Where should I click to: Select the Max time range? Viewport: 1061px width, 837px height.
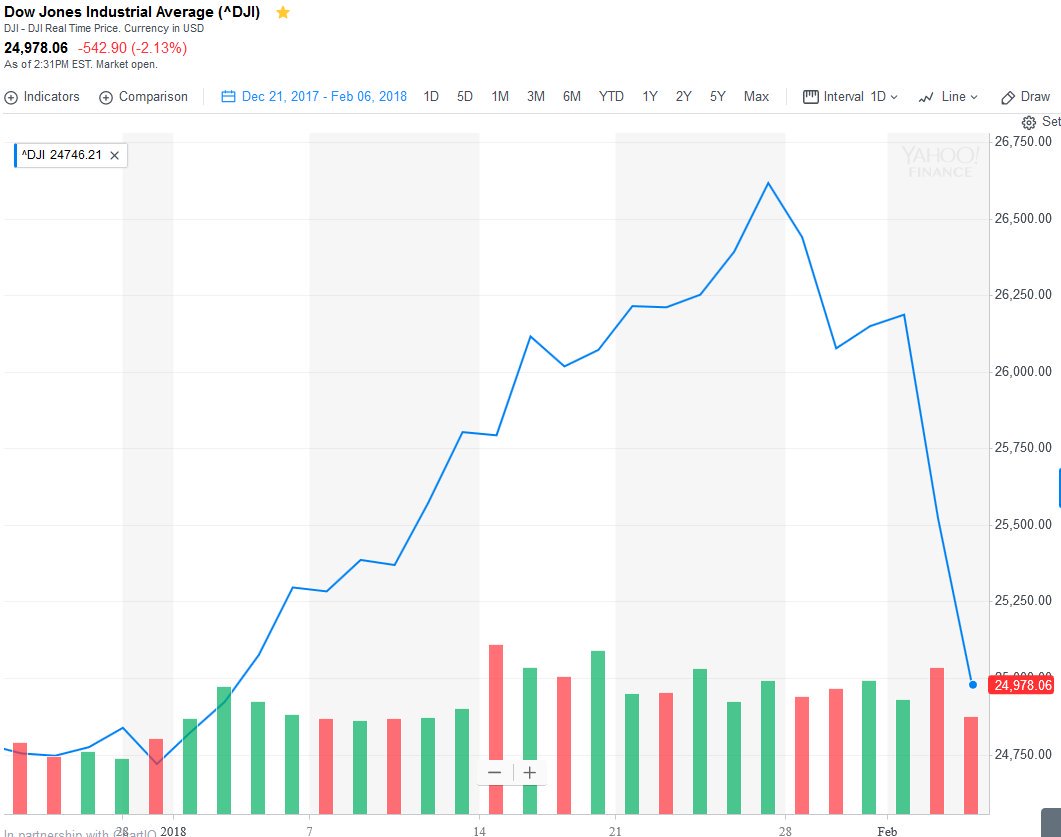click(x=757, y=97)
